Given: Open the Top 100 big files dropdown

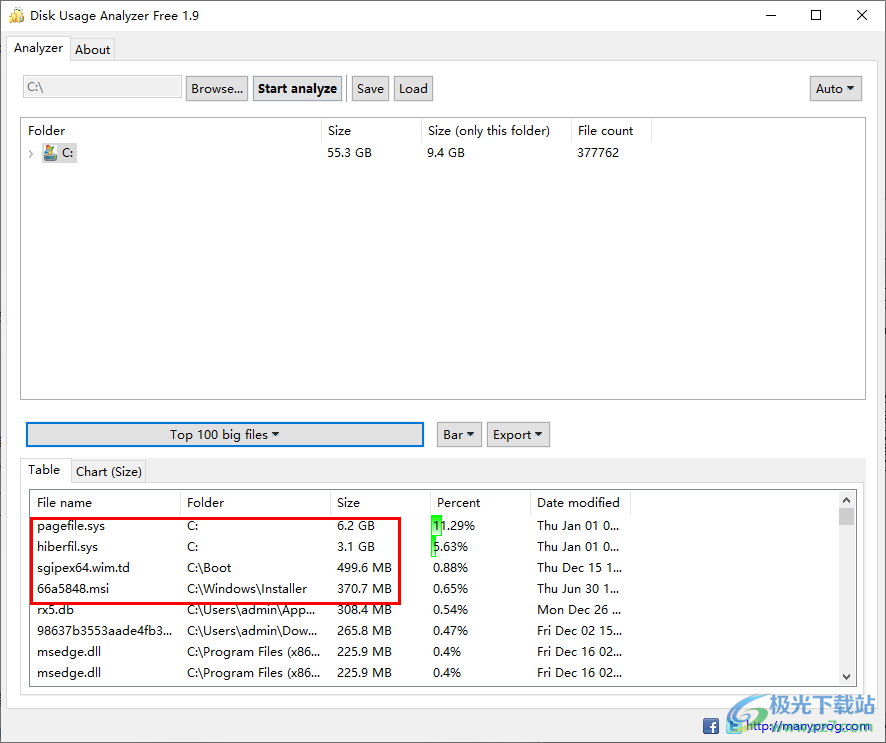Looking at the screenshot, I should [x=225, y=434].
